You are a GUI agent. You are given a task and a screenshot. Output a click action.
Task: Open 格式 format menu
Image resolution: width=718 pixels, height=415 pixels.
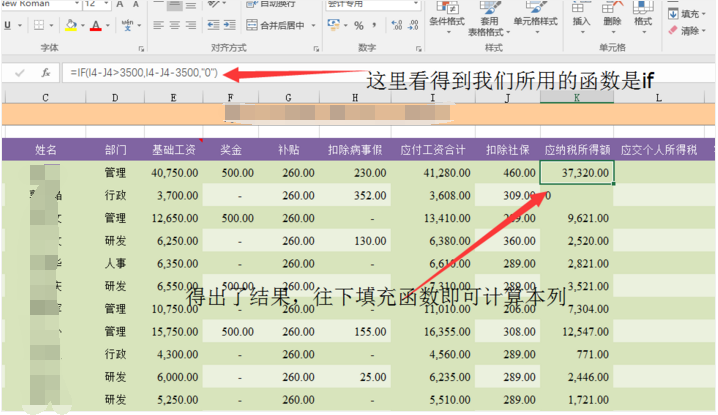click(x=643, y=18)
